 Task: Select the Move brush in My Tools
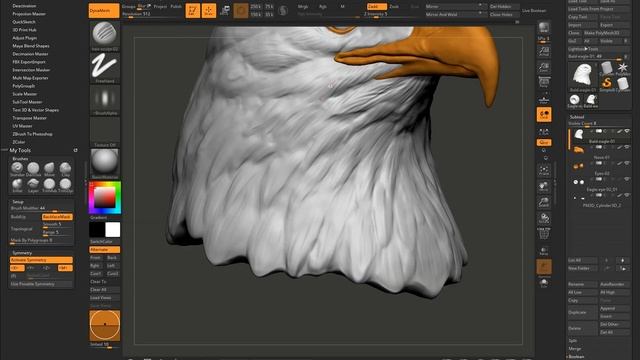point(49,168)
